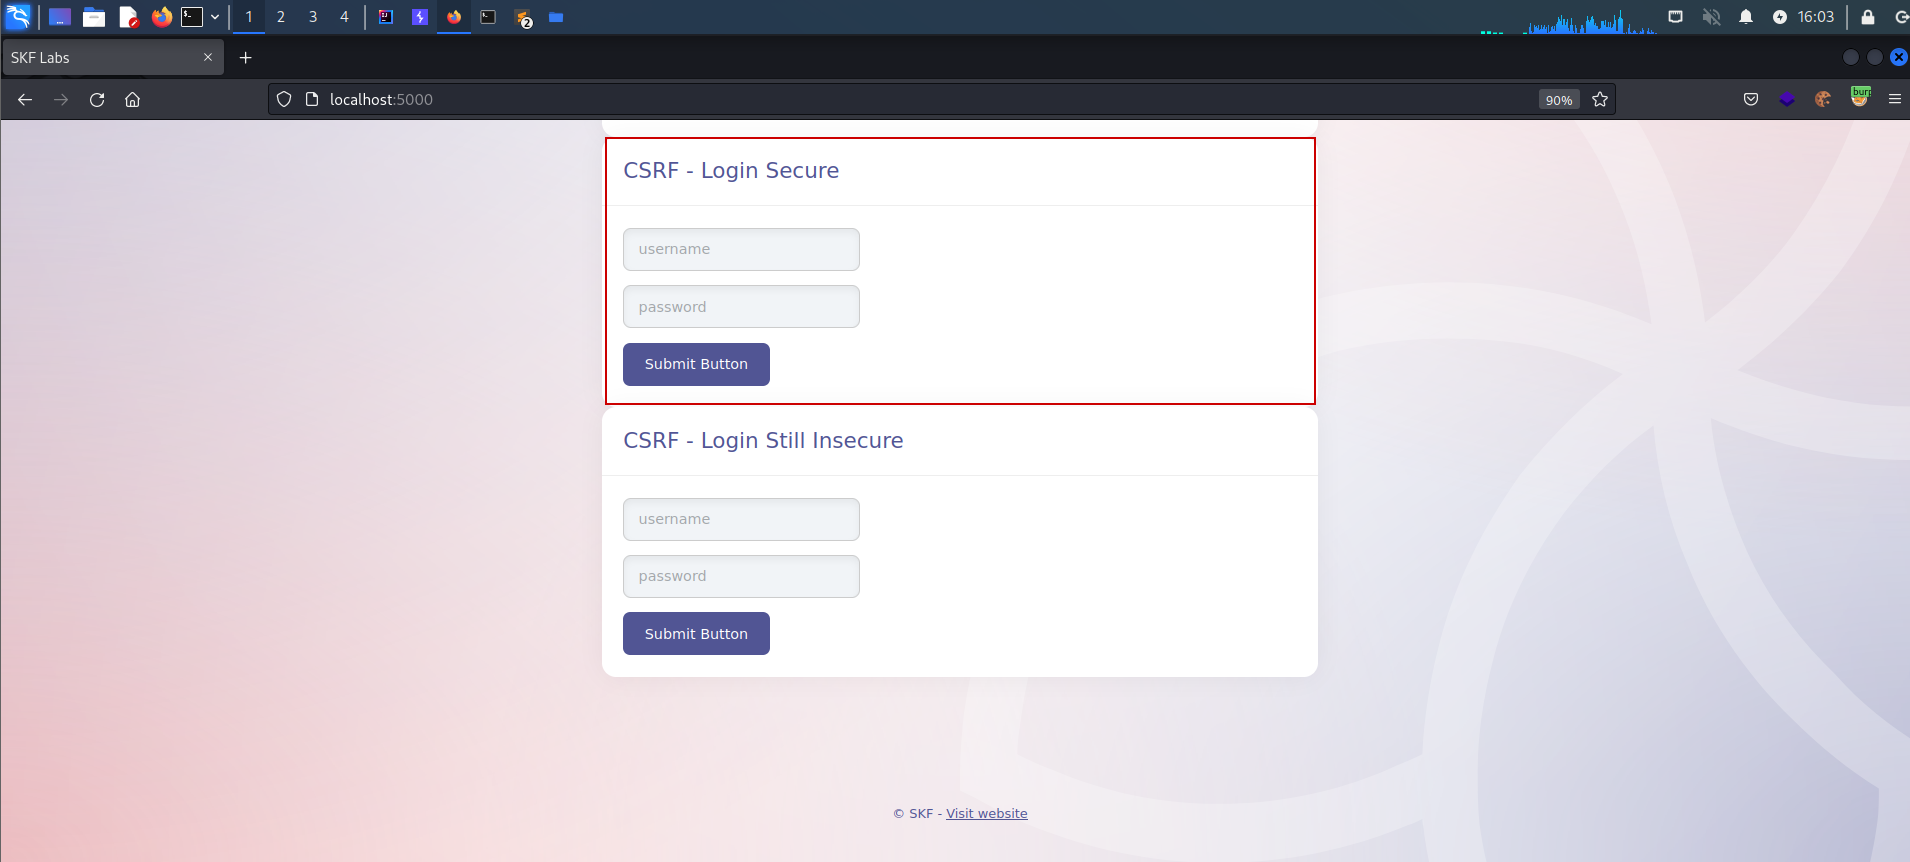
Task: Submit the Login Still Insecure form
Action: tap(696, 634)
